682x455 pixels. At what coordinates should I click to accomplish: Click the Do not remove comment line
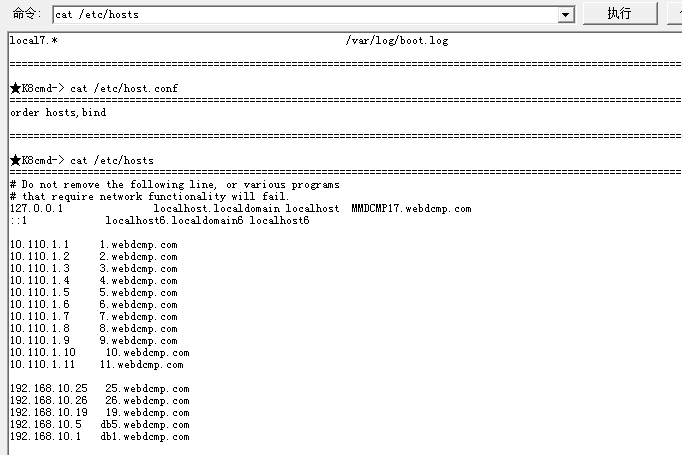[x=175, y=184]
